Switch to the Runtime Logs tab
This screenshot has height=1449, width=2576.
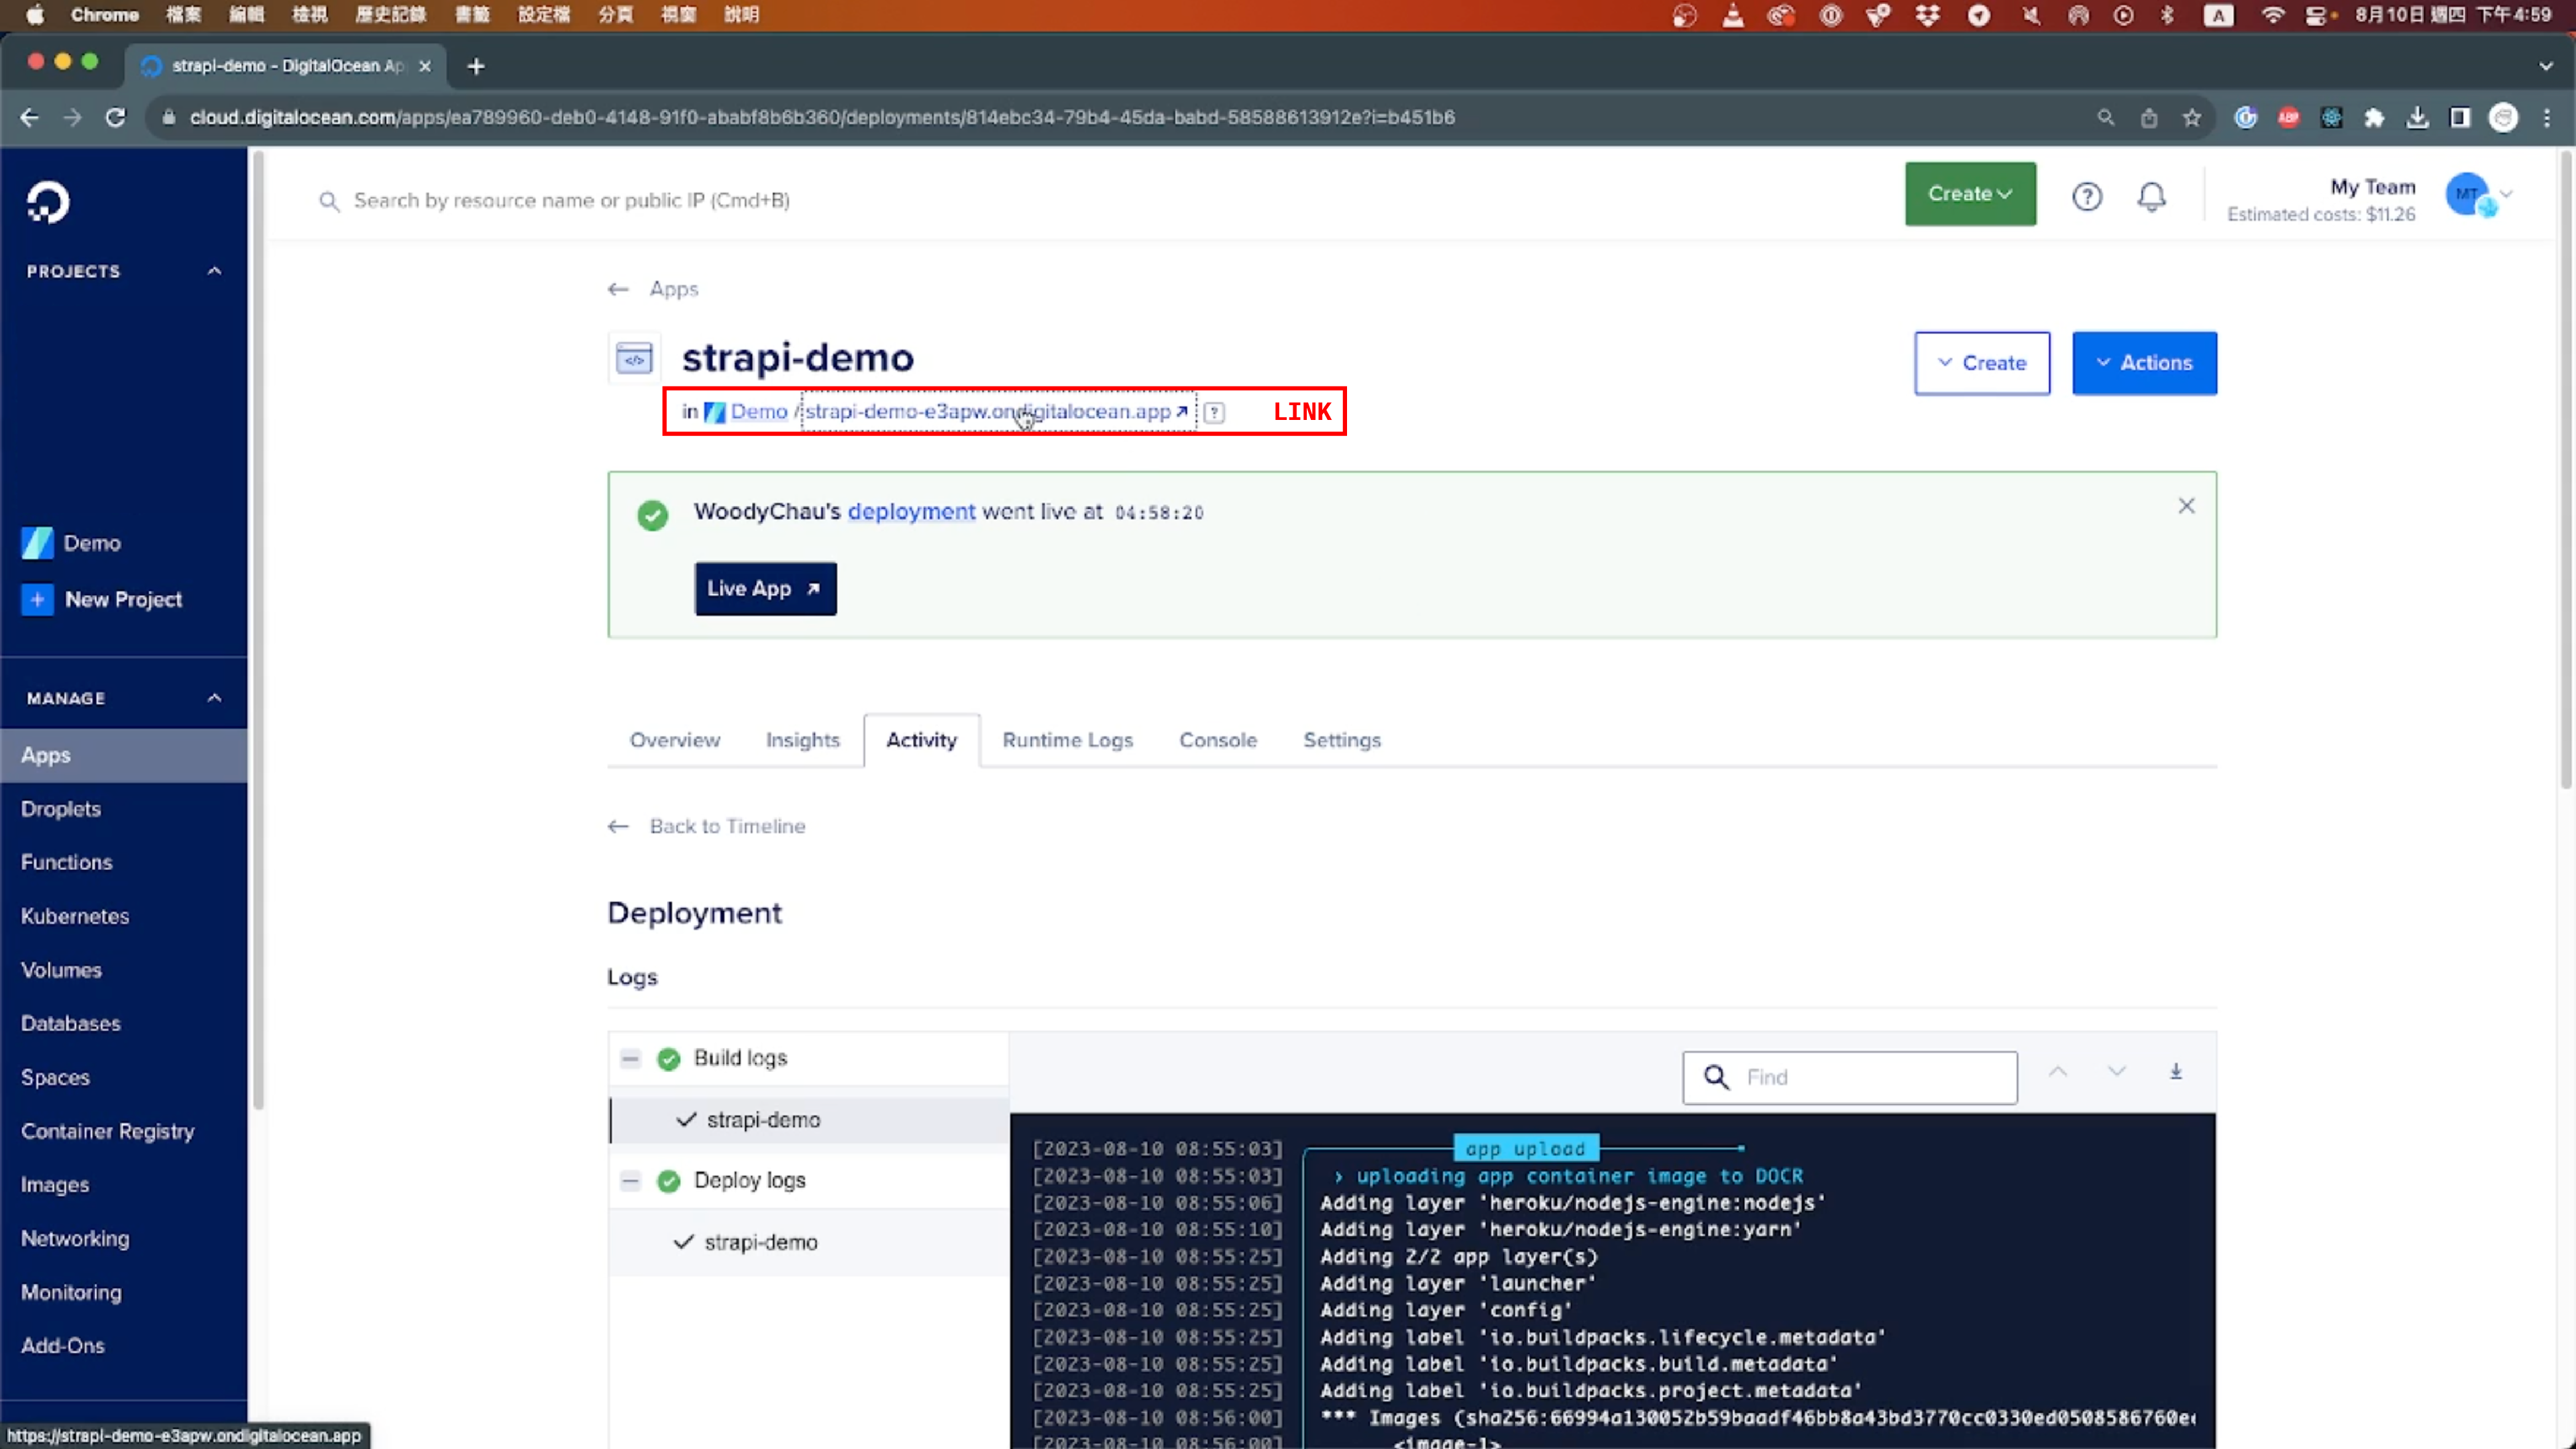coord(1067,740)
